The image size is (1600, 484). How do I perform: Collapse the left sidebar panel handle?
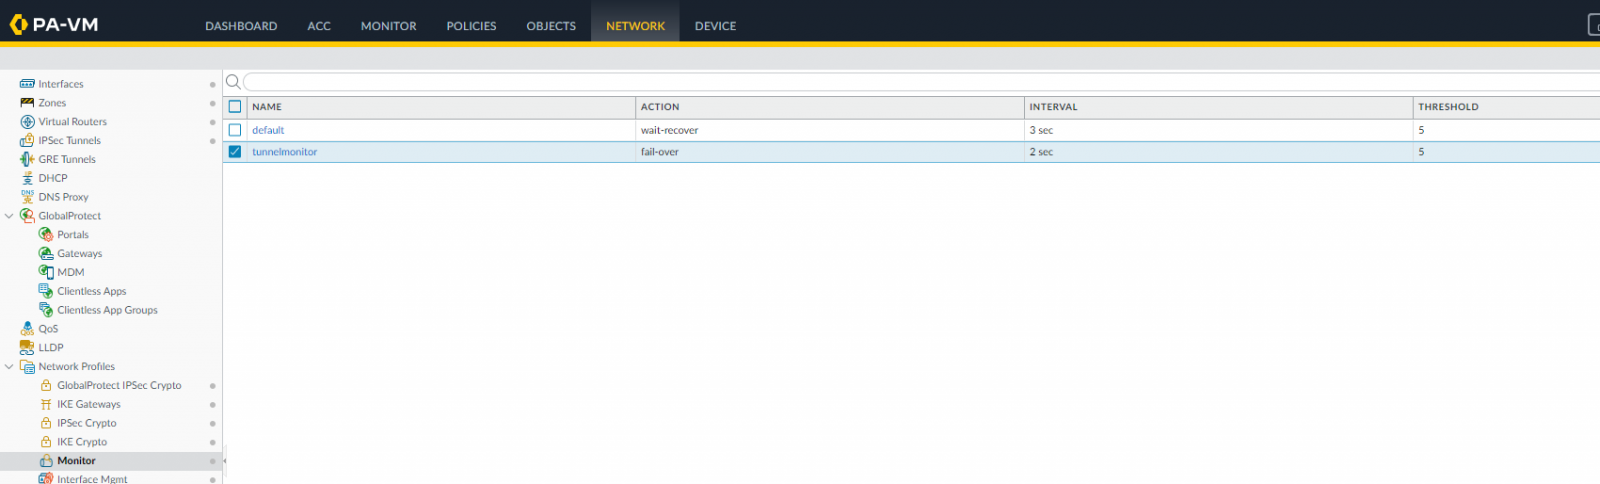tap(224, 461)
